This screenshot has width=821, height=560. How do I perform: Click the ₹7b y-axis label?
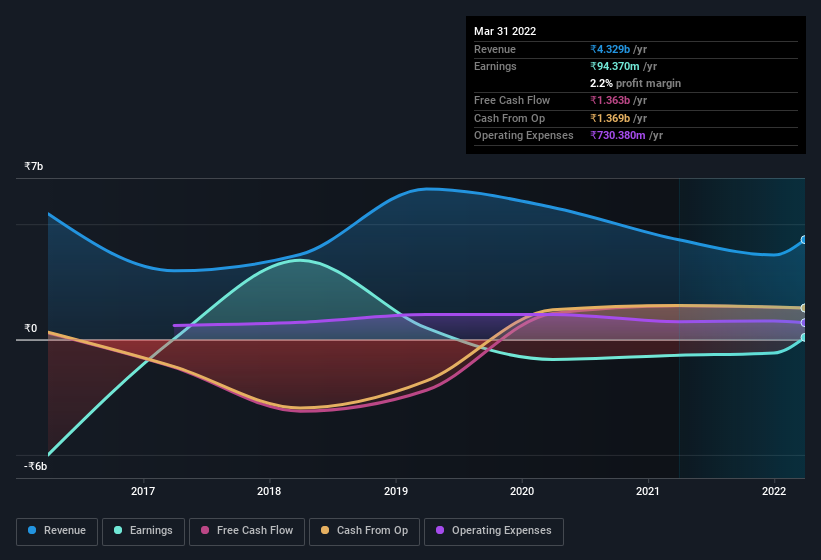pyautogui.click(x=34, y=166)
